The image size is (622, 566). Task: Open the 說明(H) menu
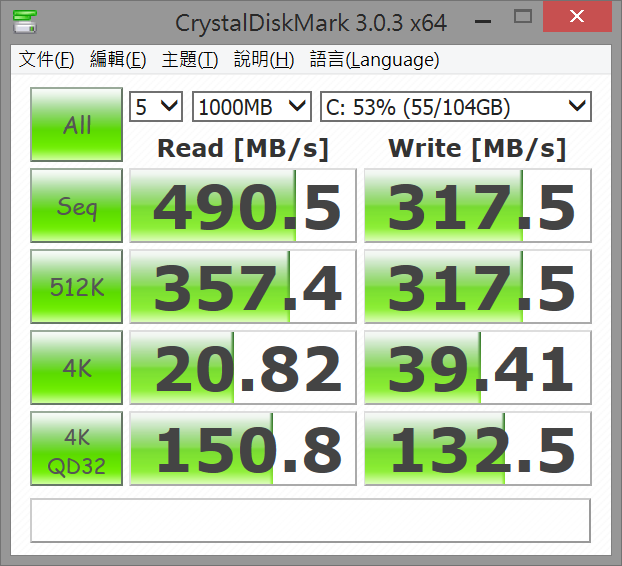tap(264, 59)
